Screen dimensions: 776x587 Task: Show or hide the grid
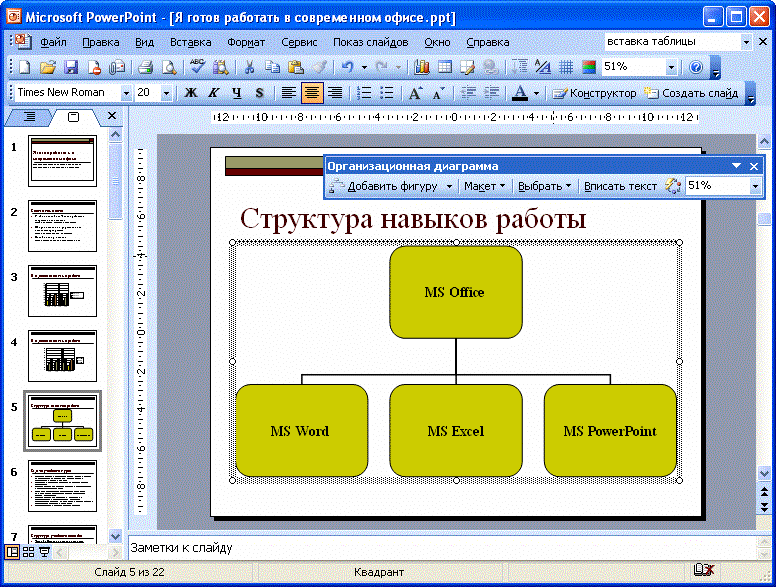pos(566,67)
